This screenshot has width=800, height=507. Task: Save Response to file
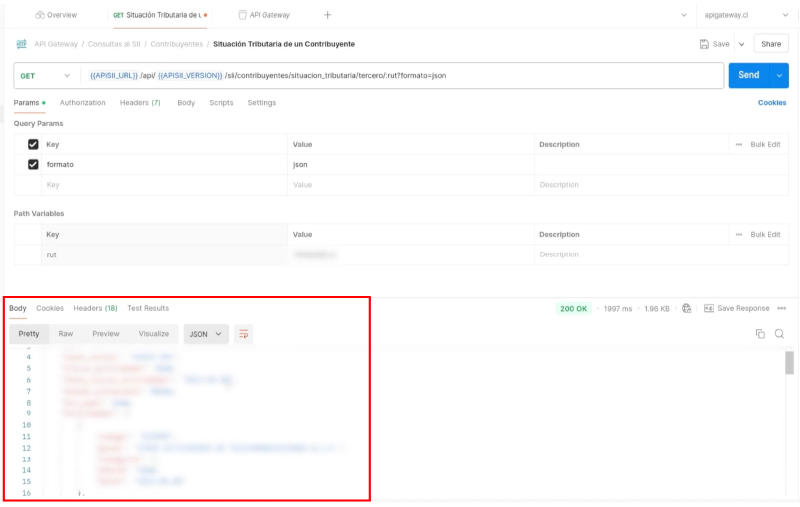tap(737, 309)
